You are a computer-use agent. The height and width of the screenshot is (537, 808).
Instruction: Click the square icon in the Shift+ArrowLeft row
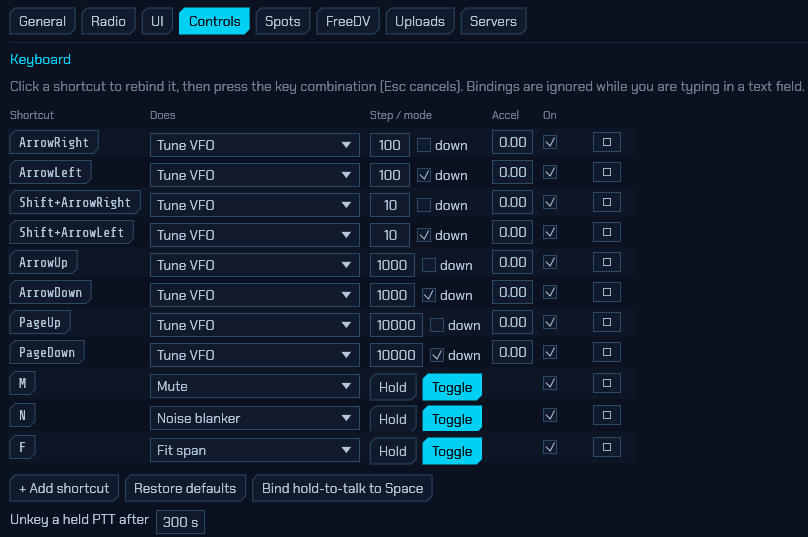tap(607, 232)
